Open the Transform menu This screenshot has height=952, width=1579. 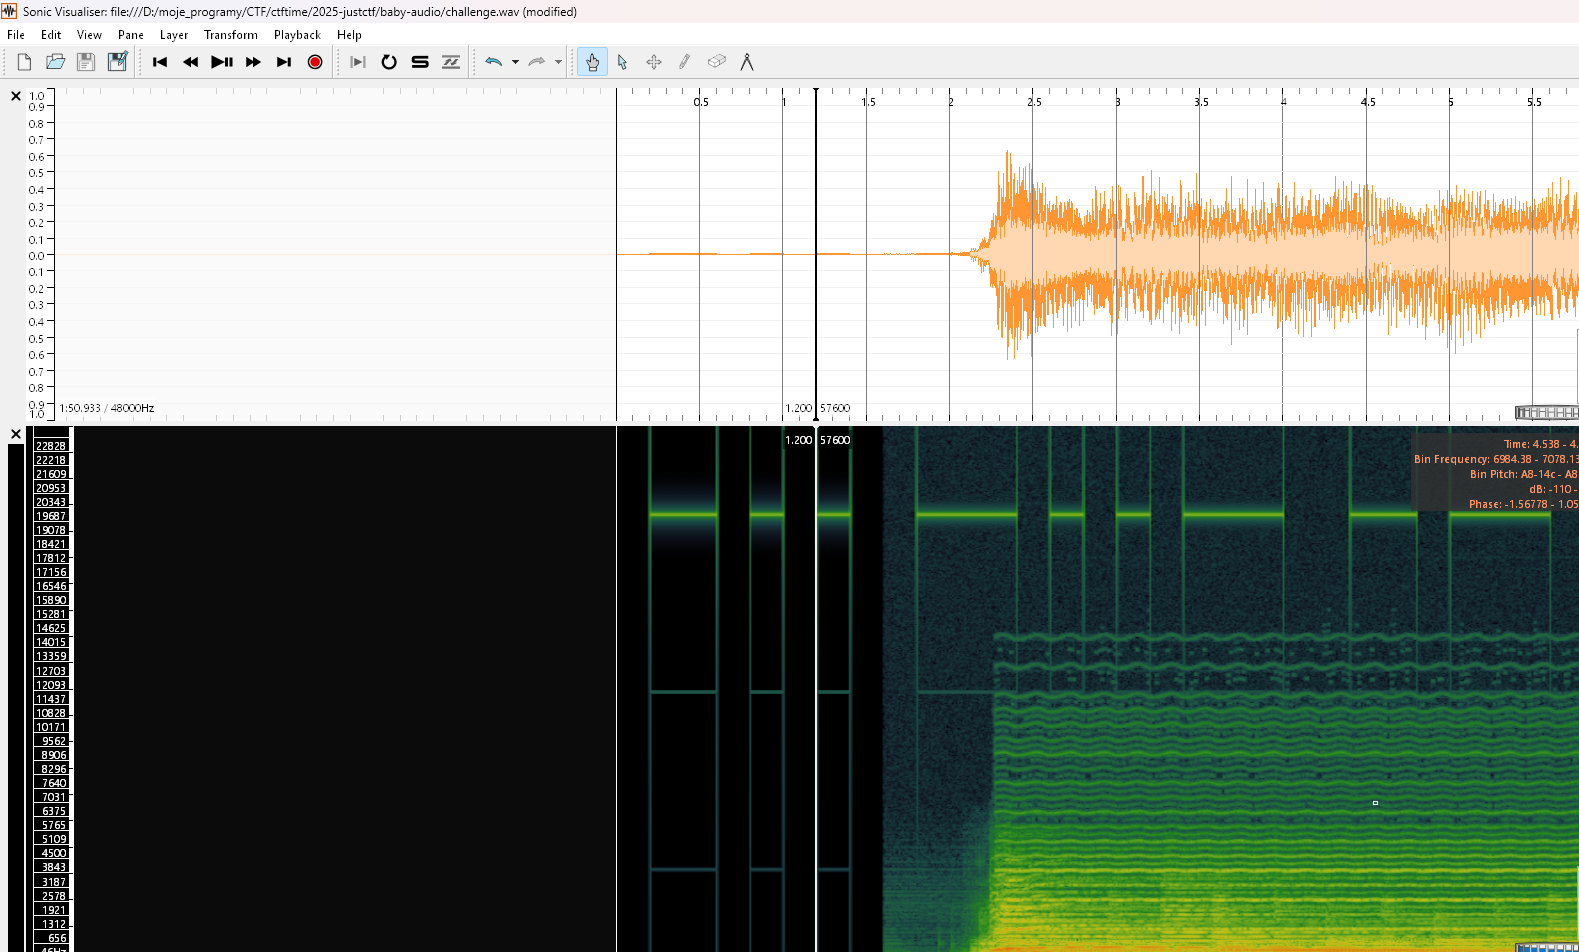pyautogui.click(x=230, y=35)
